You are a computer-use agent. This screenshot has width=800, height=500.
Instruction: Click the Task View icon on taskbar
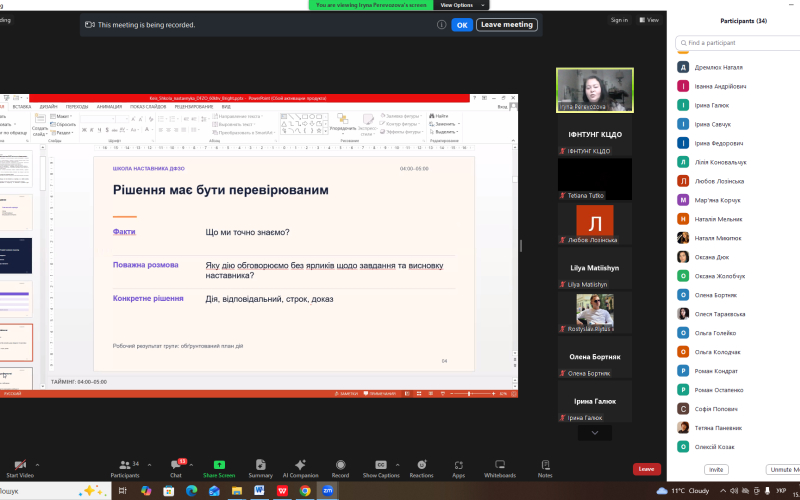tap(122, 491)
